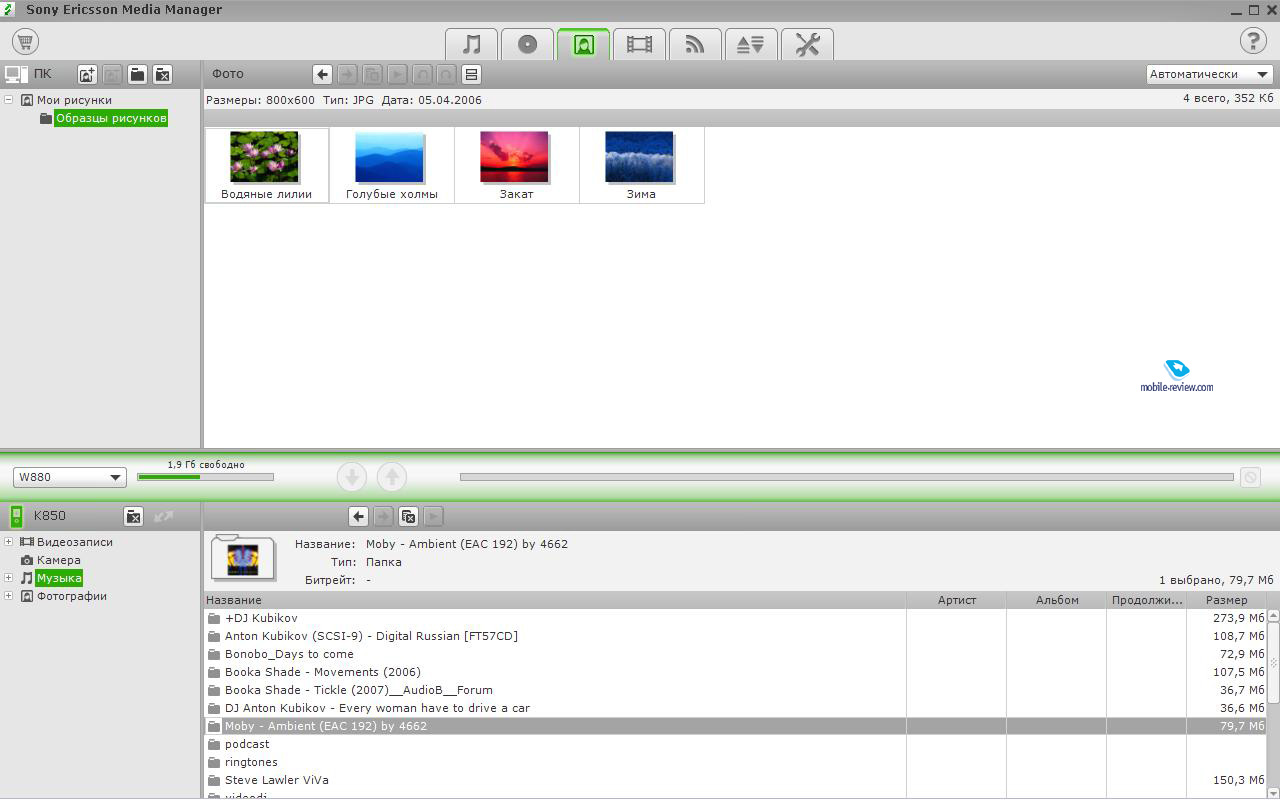
Task: Select the Зима photo thumbnail
Action: pyautogui.click(x=641, y=165)
